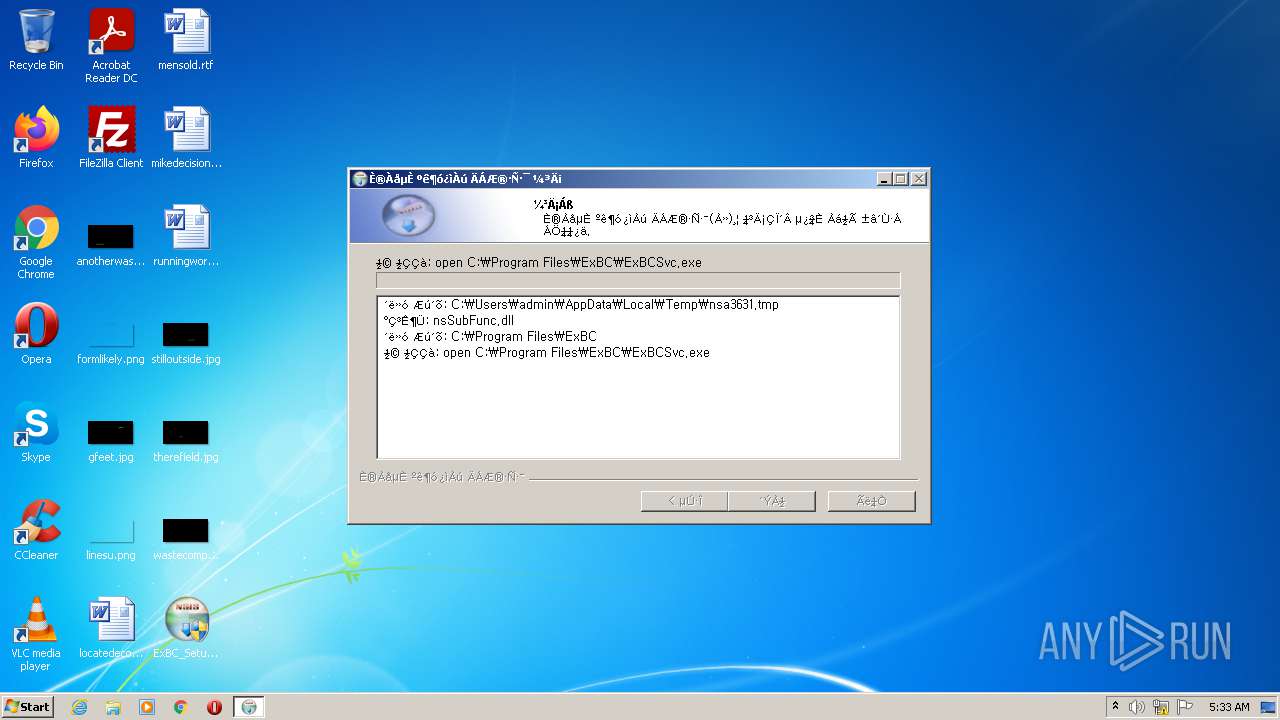Viewport: 1280px width, 720px height.
Task: Select the 'C:\Program Files\ExBC' log line
Action: point(490,337)
